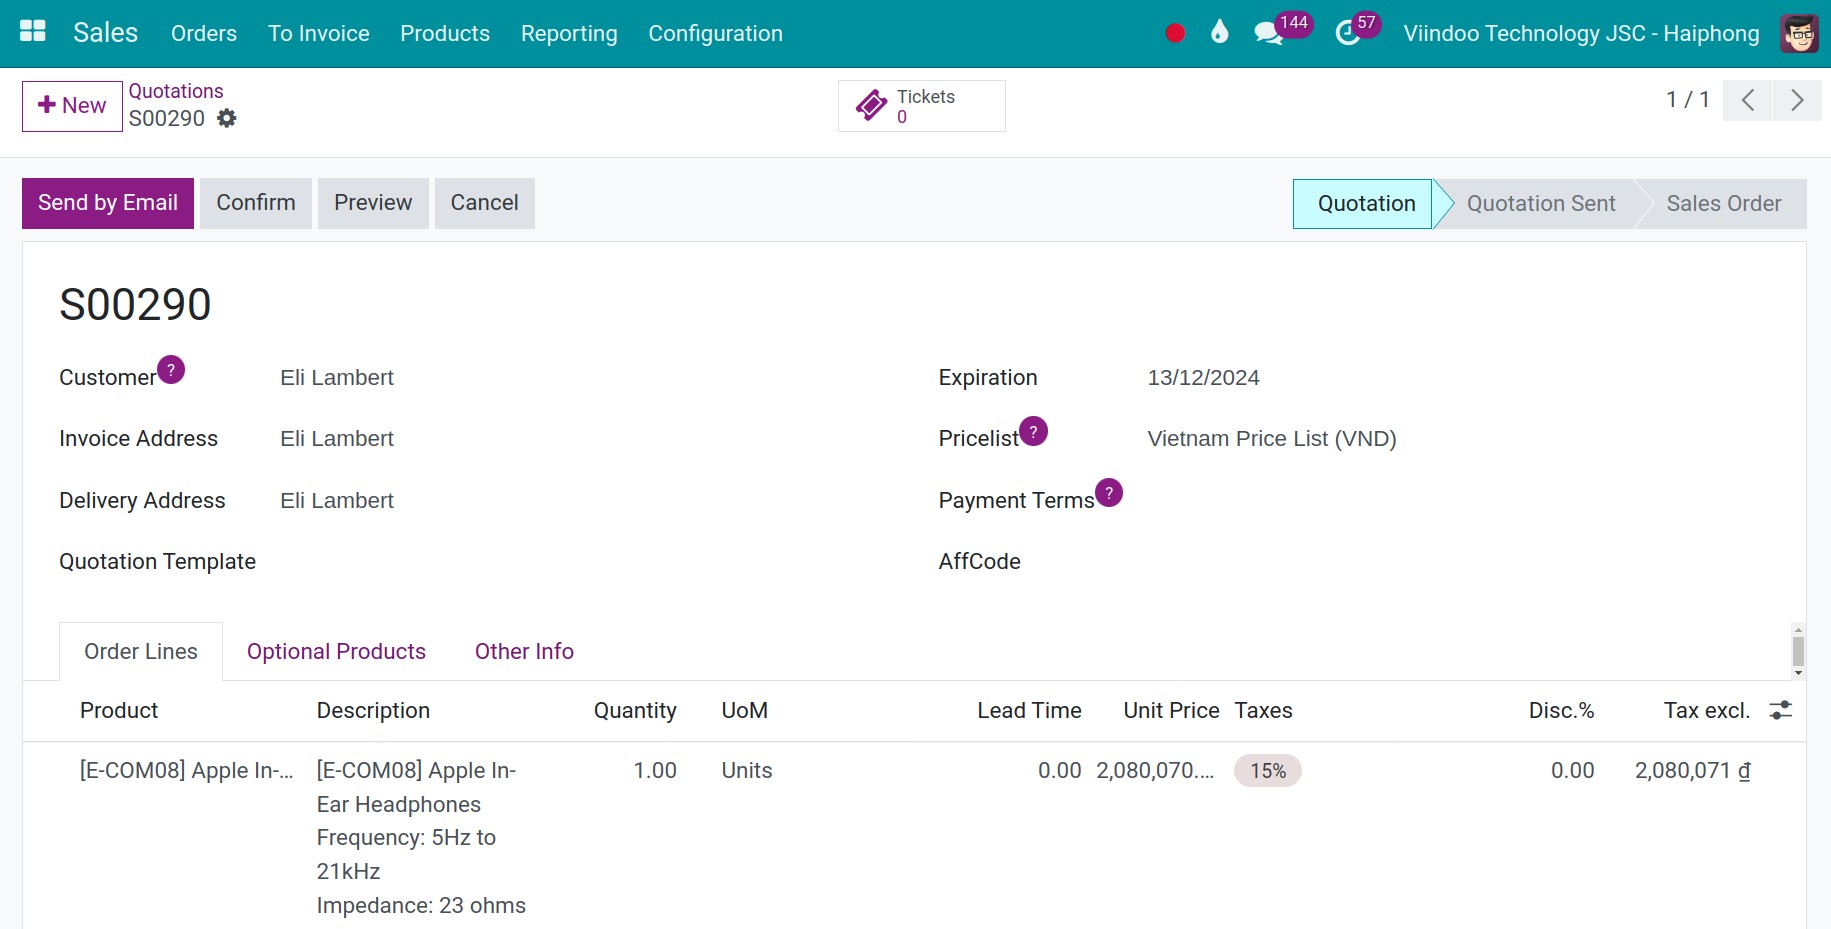This screenshot has height=929, width=1831.
Task: Open activities clock icon with 57 badge
Action: pos(1347,33)
